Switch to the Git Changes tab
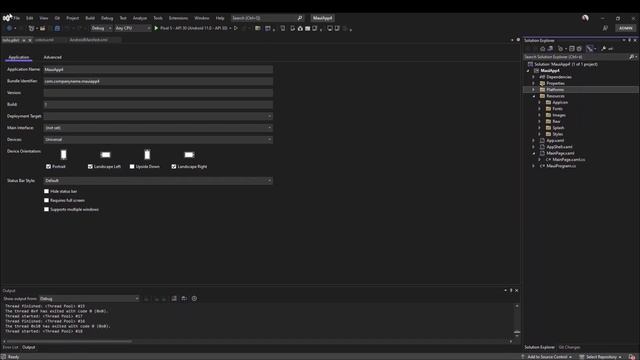Viewport: 640px width, 360px height. point(569,347)
